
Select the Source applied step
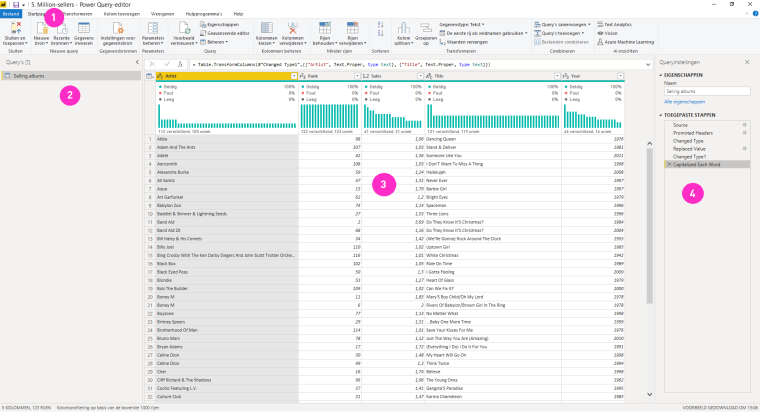[x=680, y=125]
